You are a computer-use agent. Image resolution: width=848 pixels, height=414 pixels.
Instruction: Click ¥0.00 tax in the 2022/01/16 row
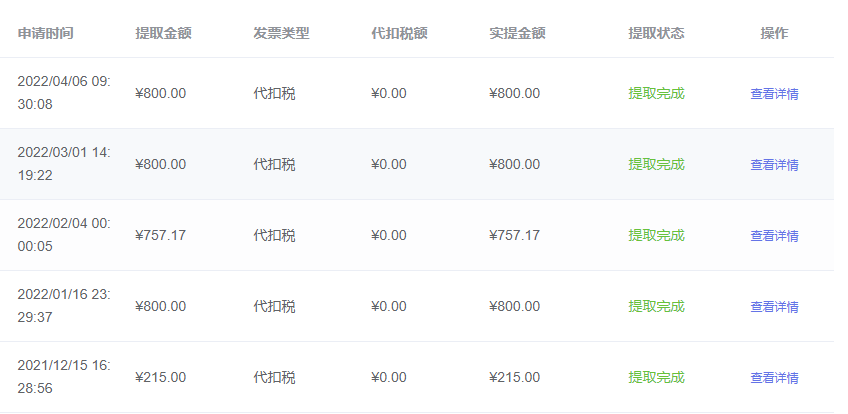pos(388,307)
